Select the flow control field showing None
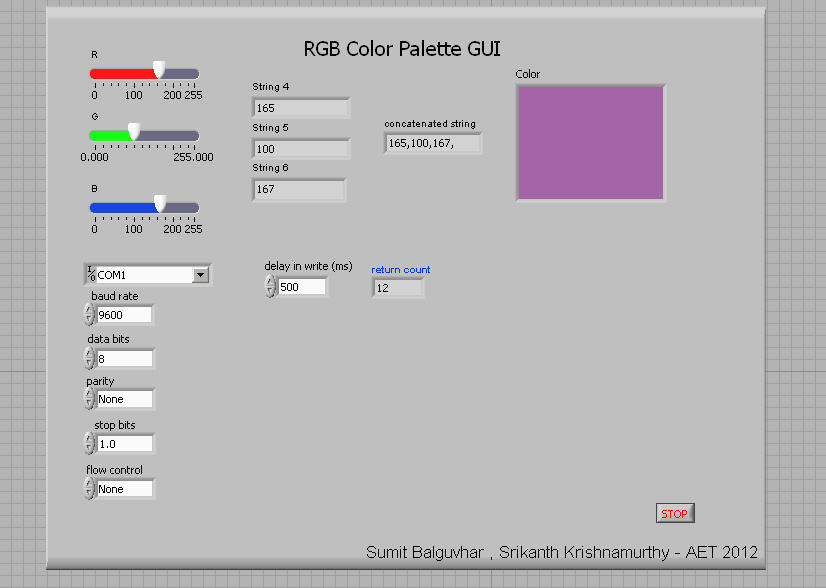This screenshot has width=826, height=588. pyautogui.click(x=125, y=489)
